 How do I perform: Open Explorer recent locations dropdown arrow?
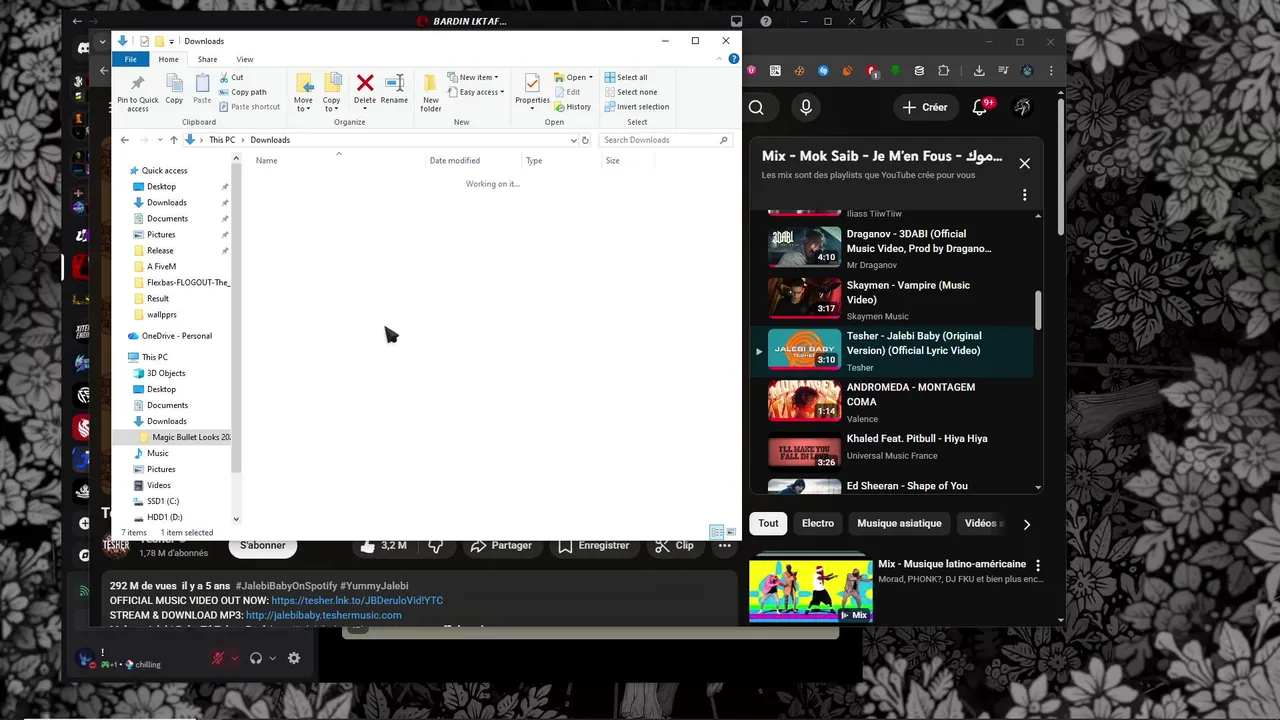pos(159,140)
